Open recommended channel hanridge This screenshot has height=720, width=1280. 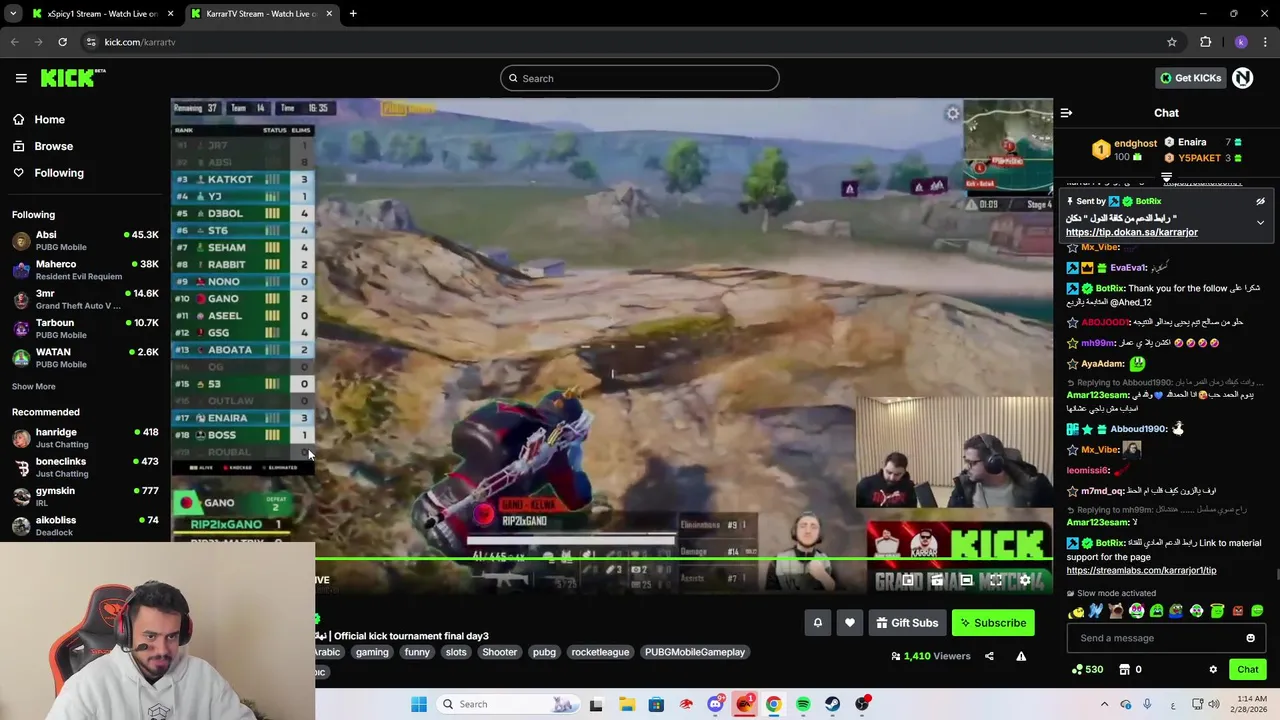pyautogui.click(x=85, y=438)
